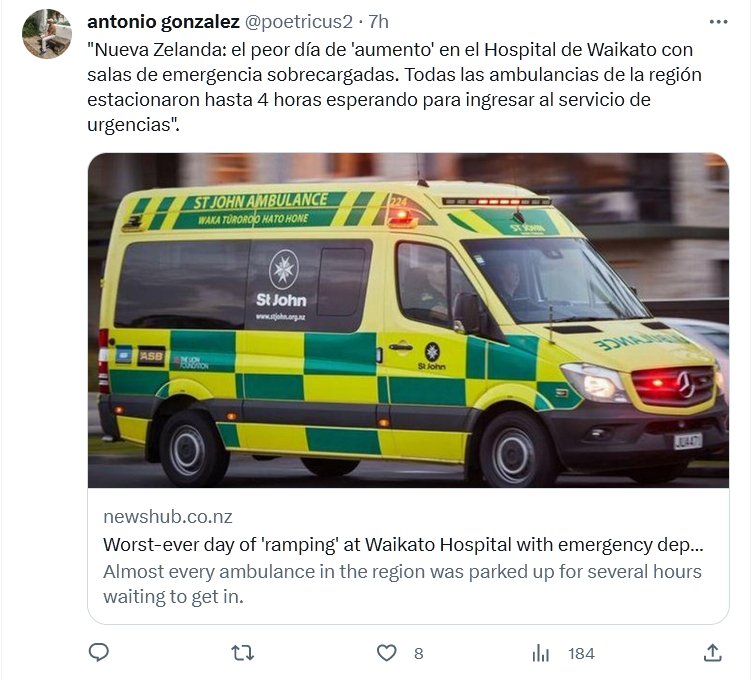
Task: Click the 'Almost every ambulance' card description
Action: (402, 584)
